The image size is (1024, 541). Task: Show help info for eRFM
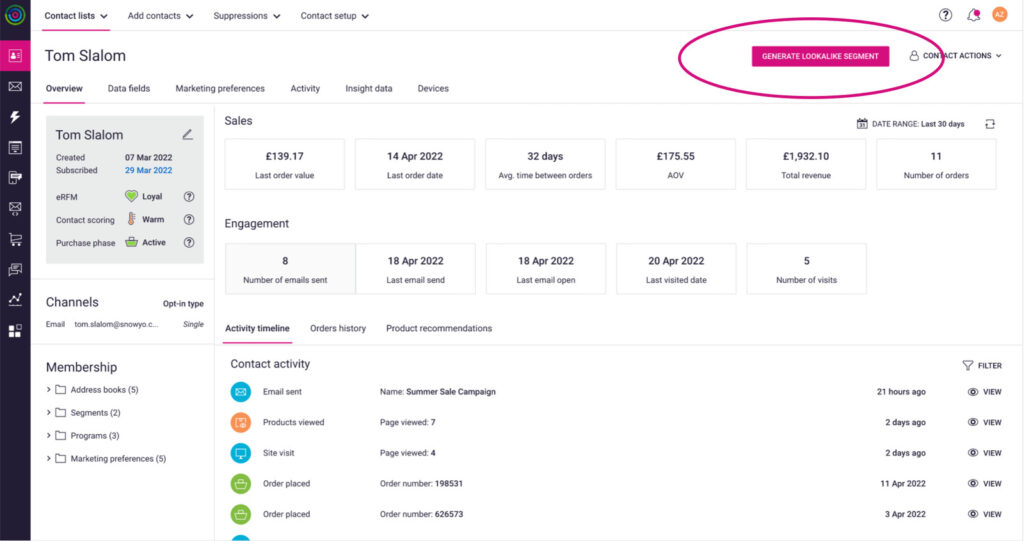point(188,197)
